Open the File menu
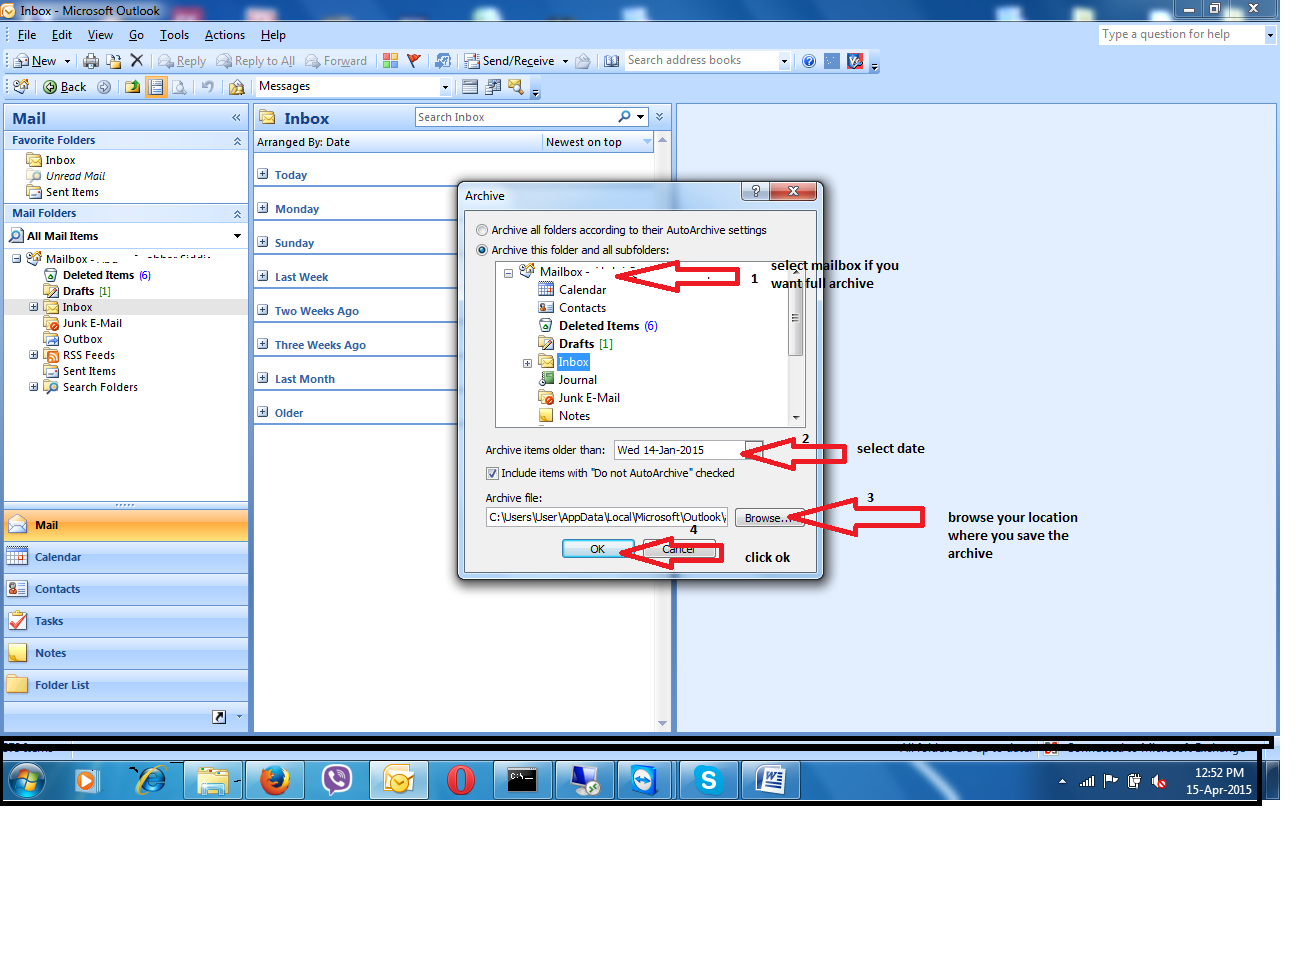This screenshot has width=1315, height=964. (x=27, y=35)
